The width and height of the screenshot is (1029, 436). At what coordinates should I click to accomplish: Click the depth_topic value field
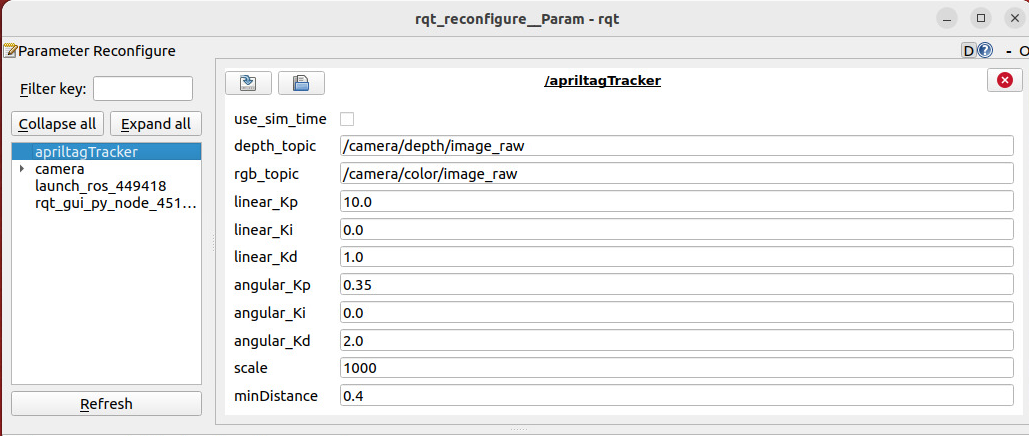(x=677, y=146)
